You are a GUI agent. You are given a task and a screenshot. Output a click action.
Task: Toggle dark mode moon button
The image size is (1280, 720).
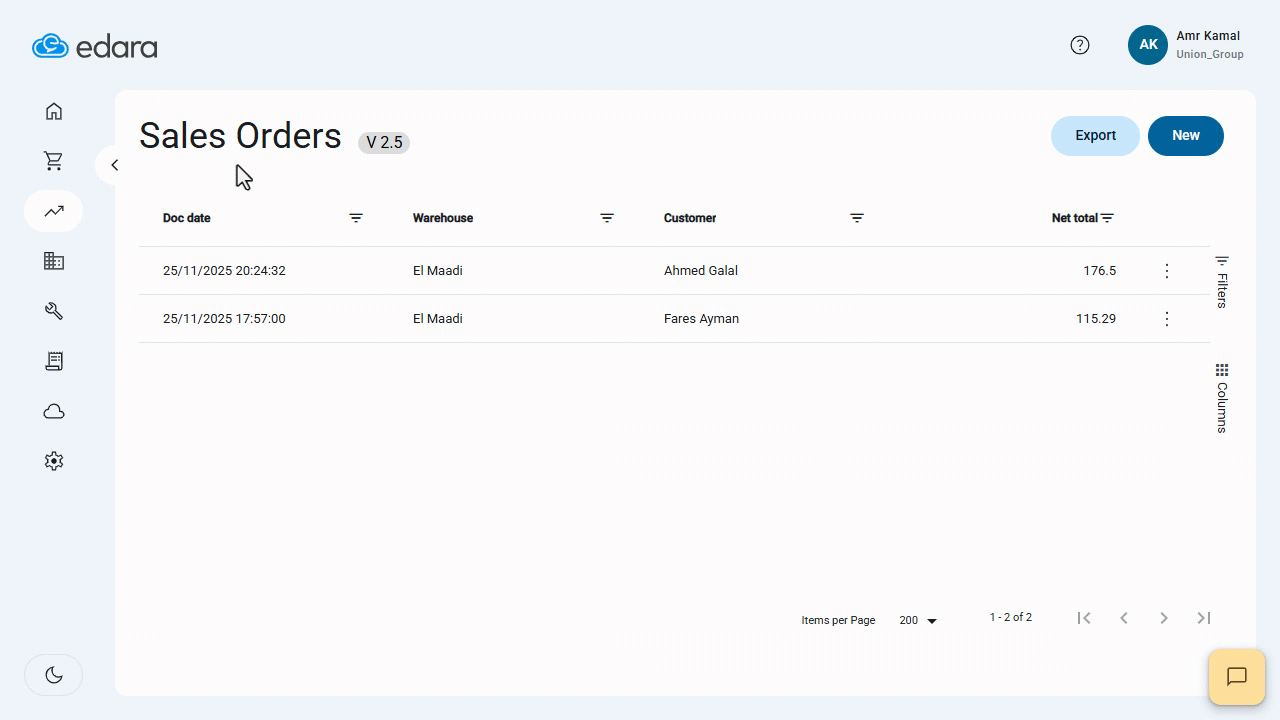pyautogui.click(x=54, y=675)
